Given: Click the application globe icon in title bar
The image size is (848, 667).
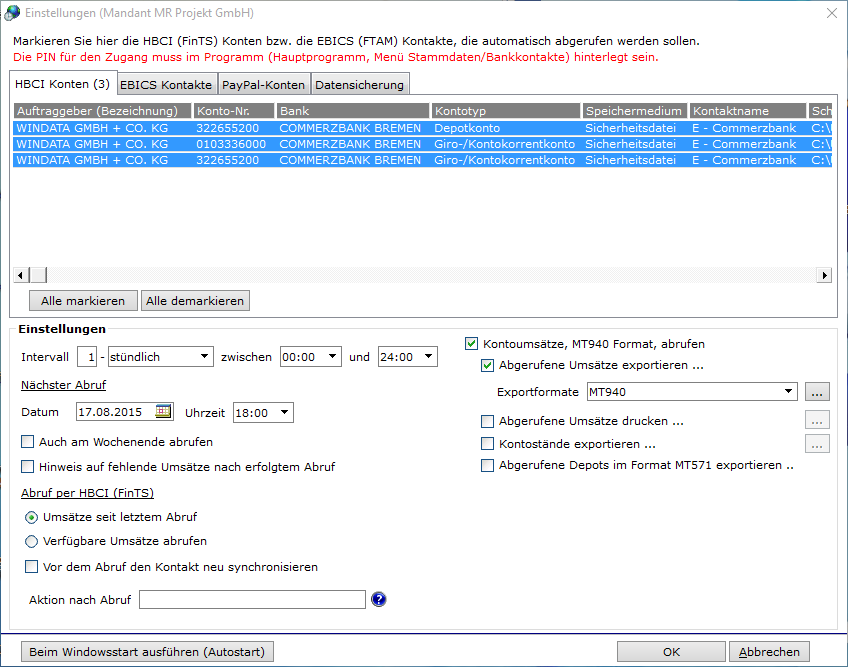Looking at the screenshot, I should click(12, 13).
